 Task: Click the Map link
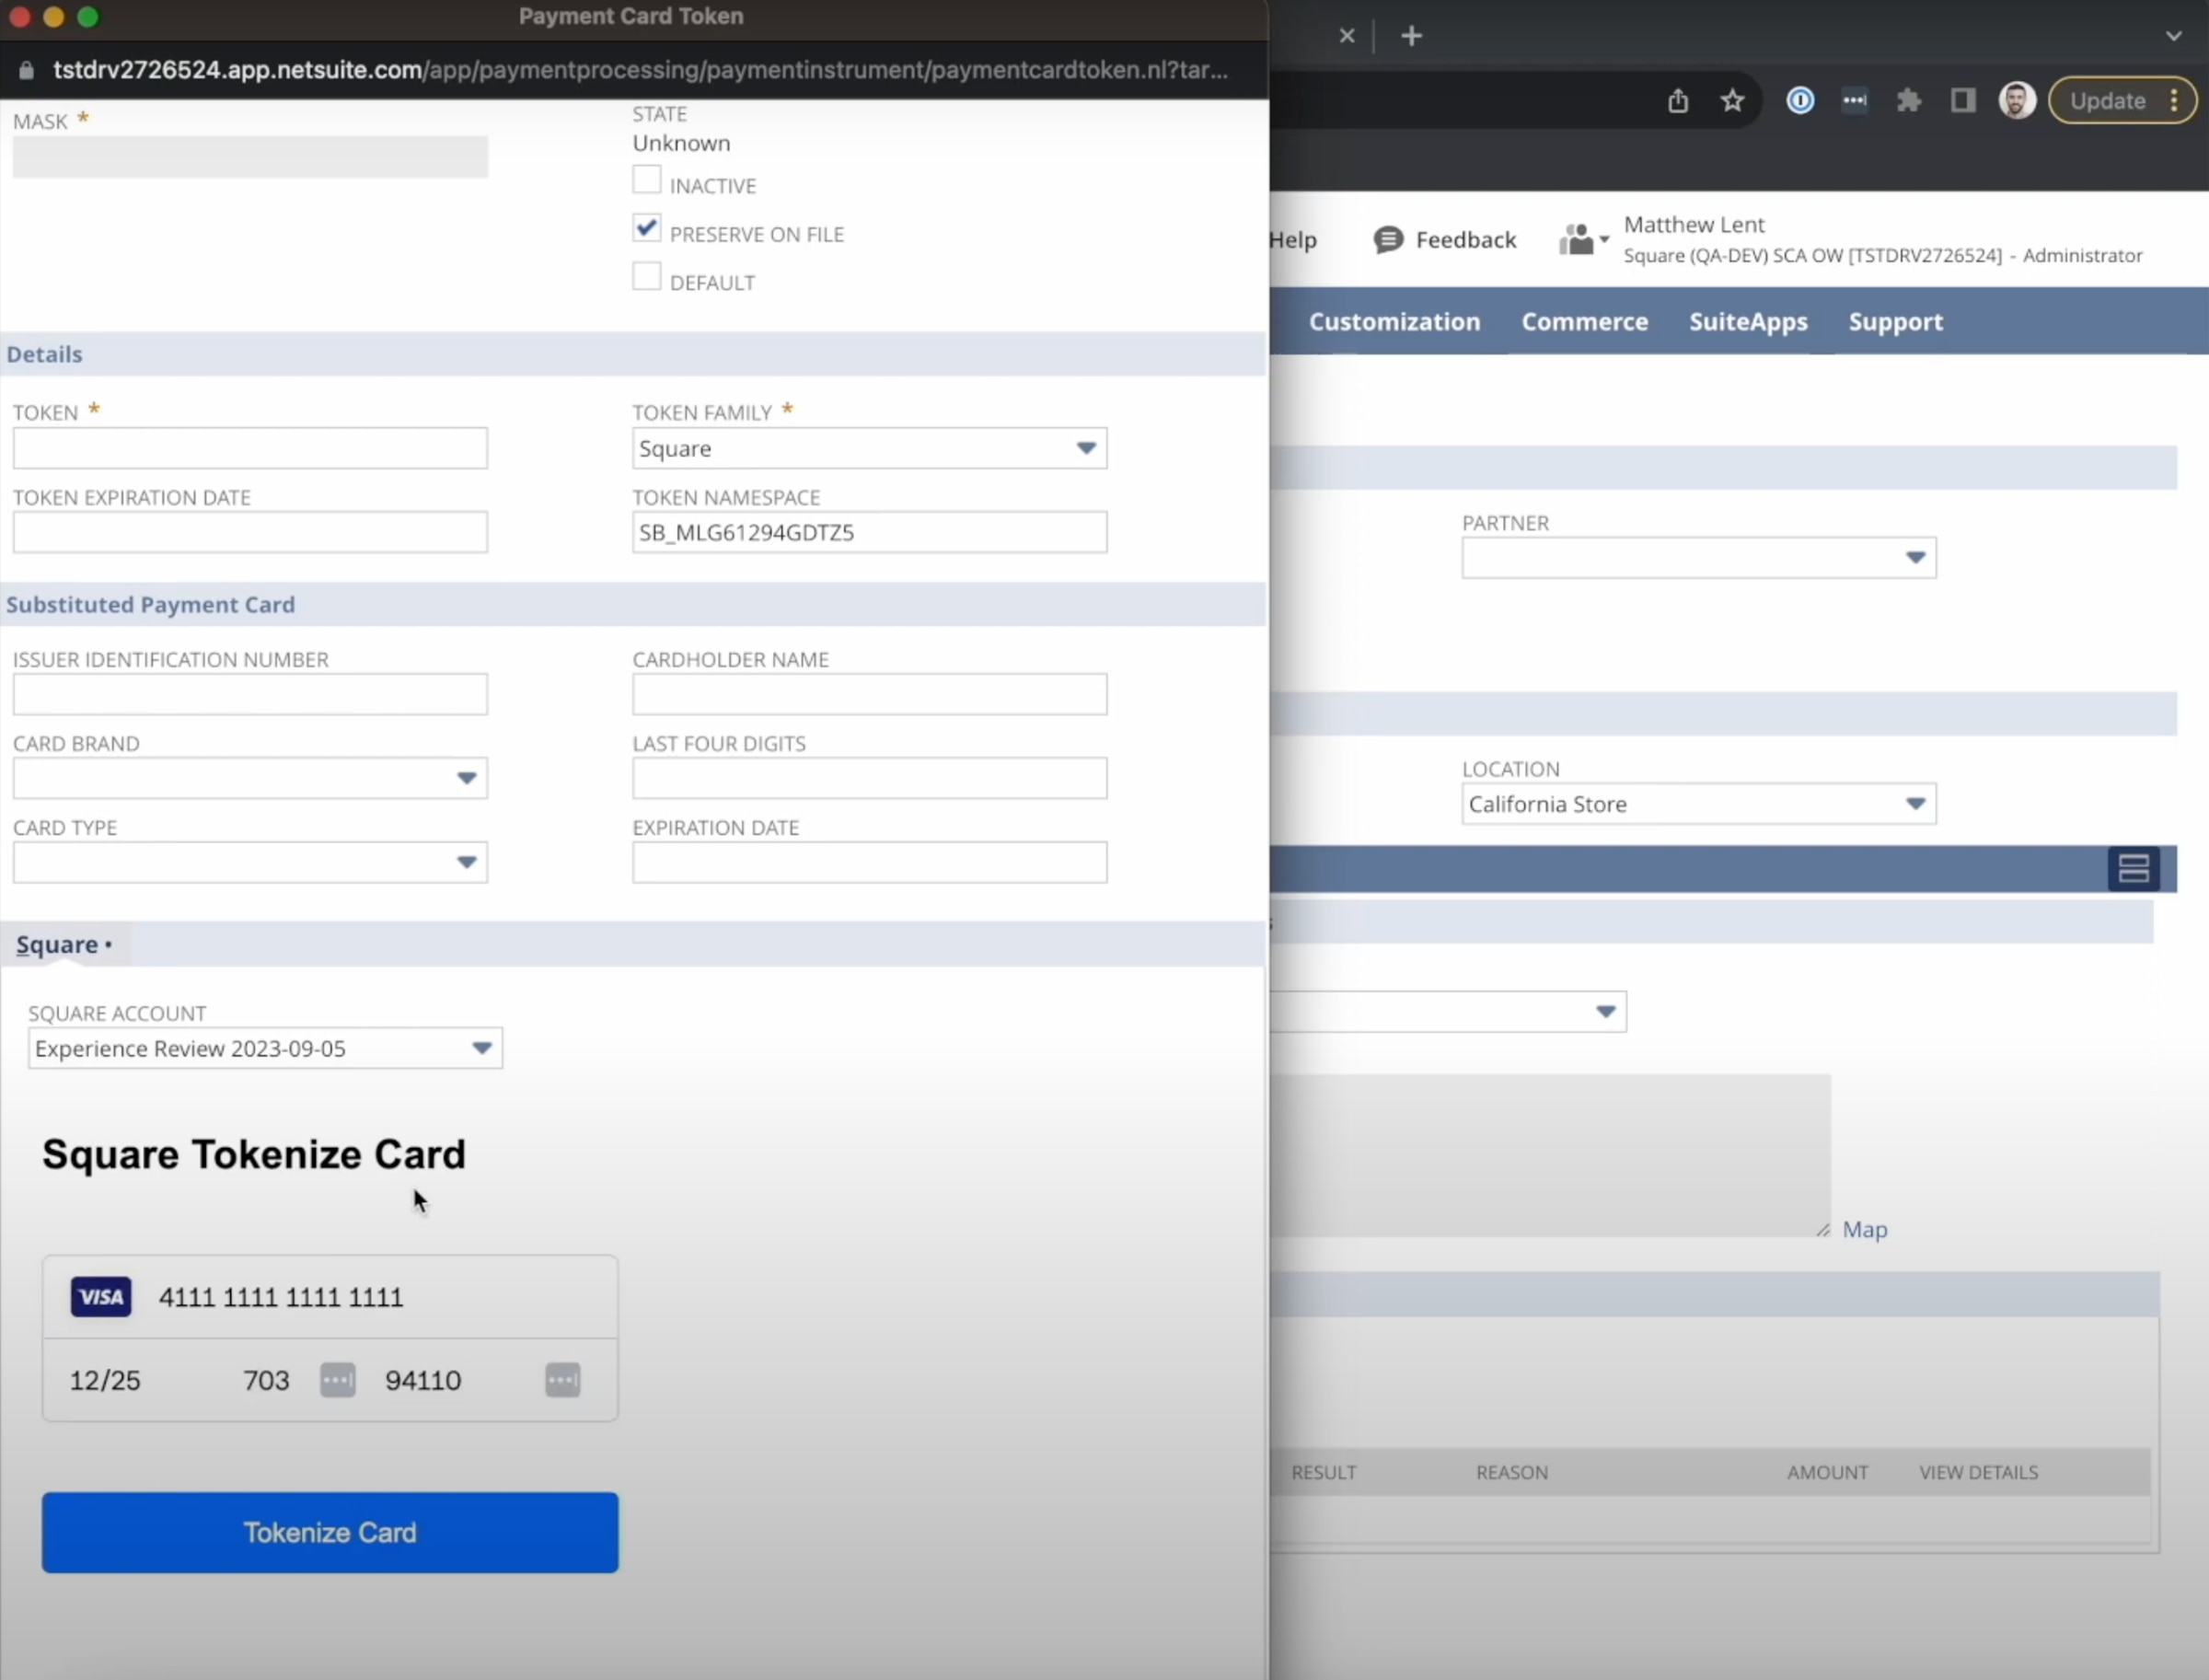tap(1864, 1229)
